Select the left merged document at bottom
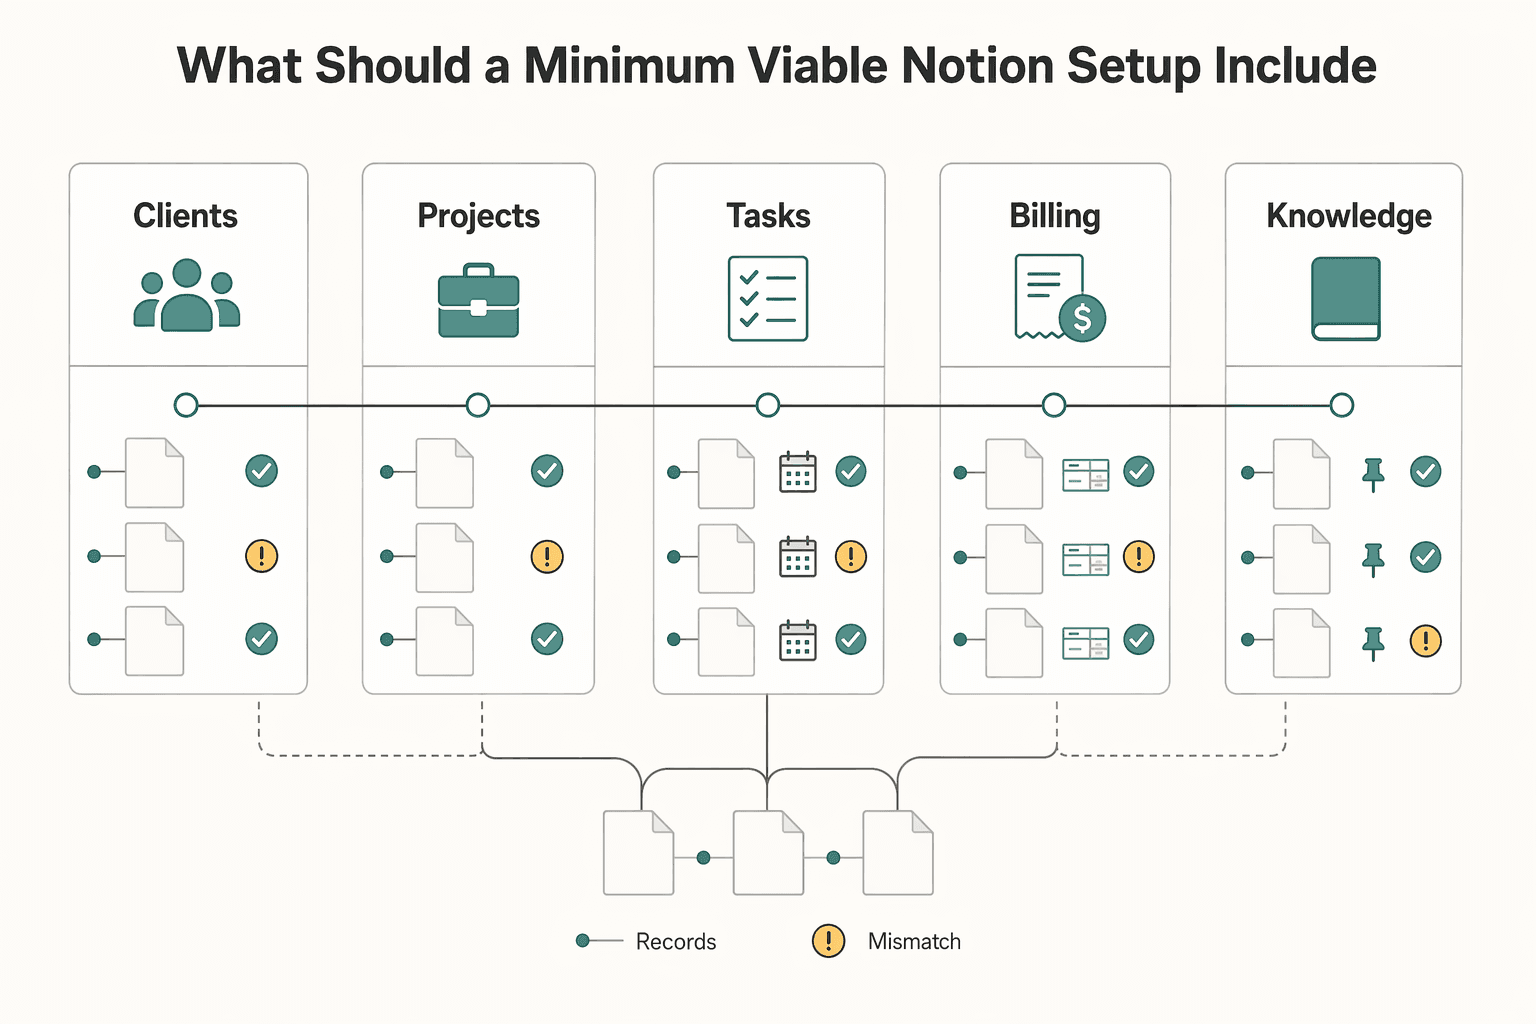Image resolution: width=1536 pixels, height=1024 pixels. 639,853
